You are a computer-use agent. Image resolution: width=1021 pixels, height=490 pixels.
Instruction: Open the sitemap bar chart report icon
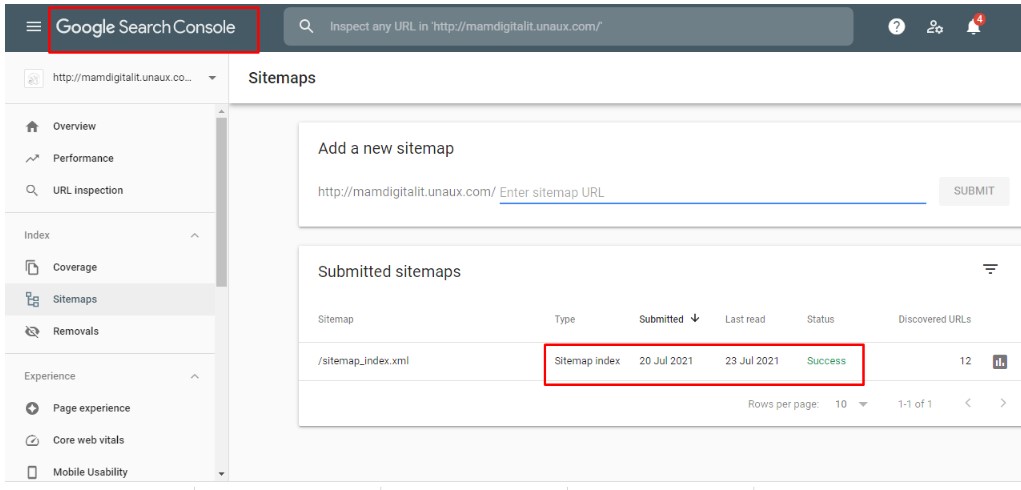coord(998,361)
